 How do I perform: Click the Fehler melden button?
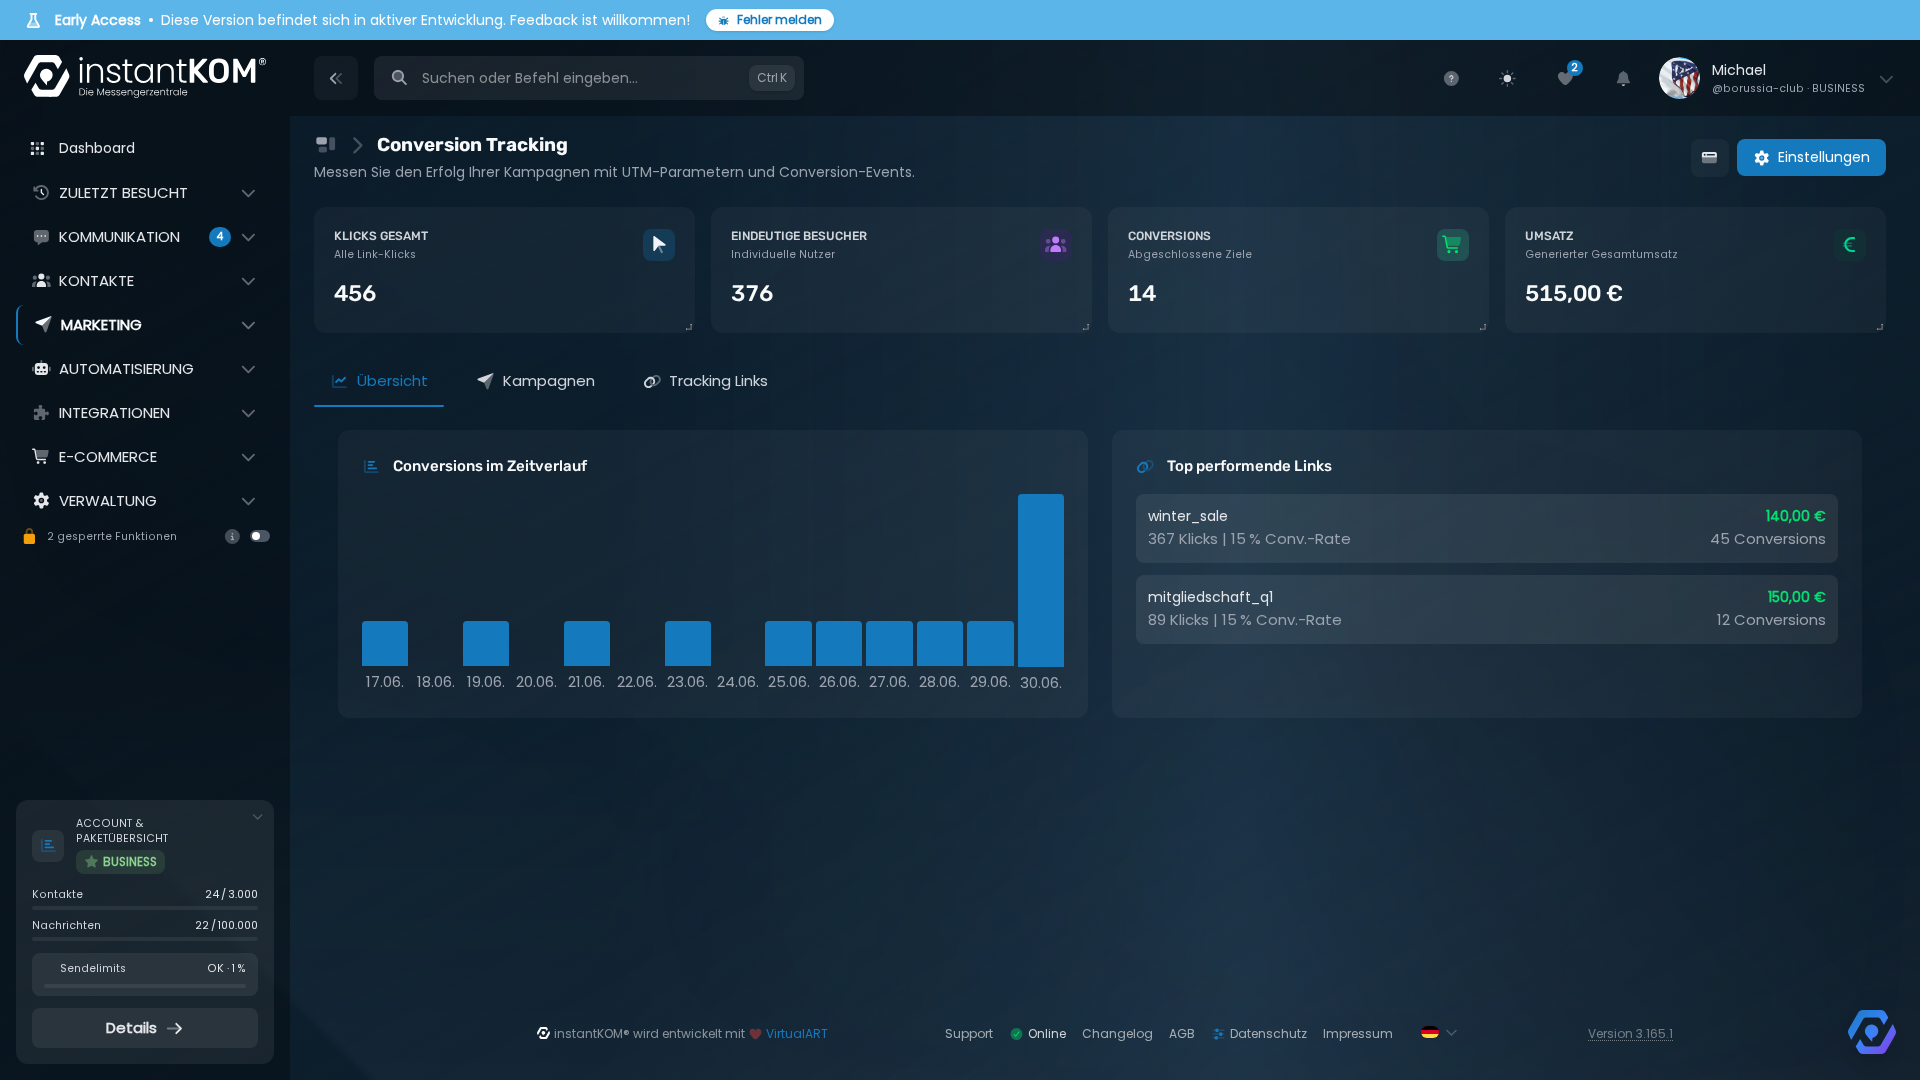tap(770, 20)
